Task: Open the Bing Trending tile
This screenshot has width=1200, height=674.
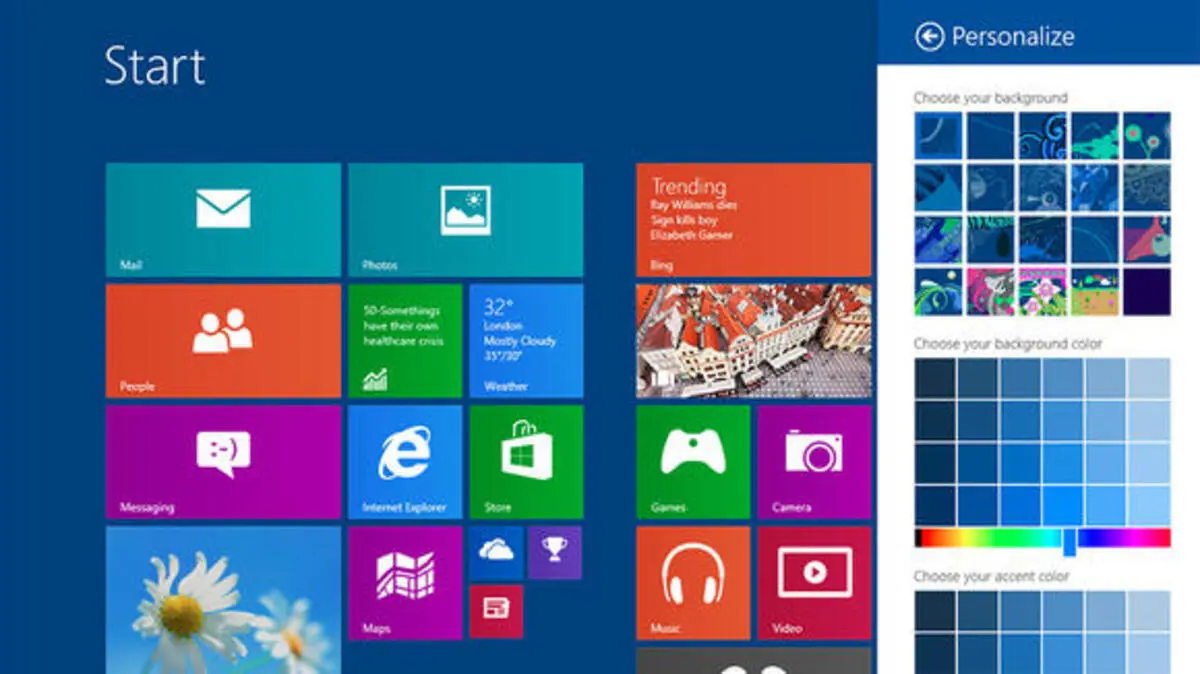Action: point(753,220)
